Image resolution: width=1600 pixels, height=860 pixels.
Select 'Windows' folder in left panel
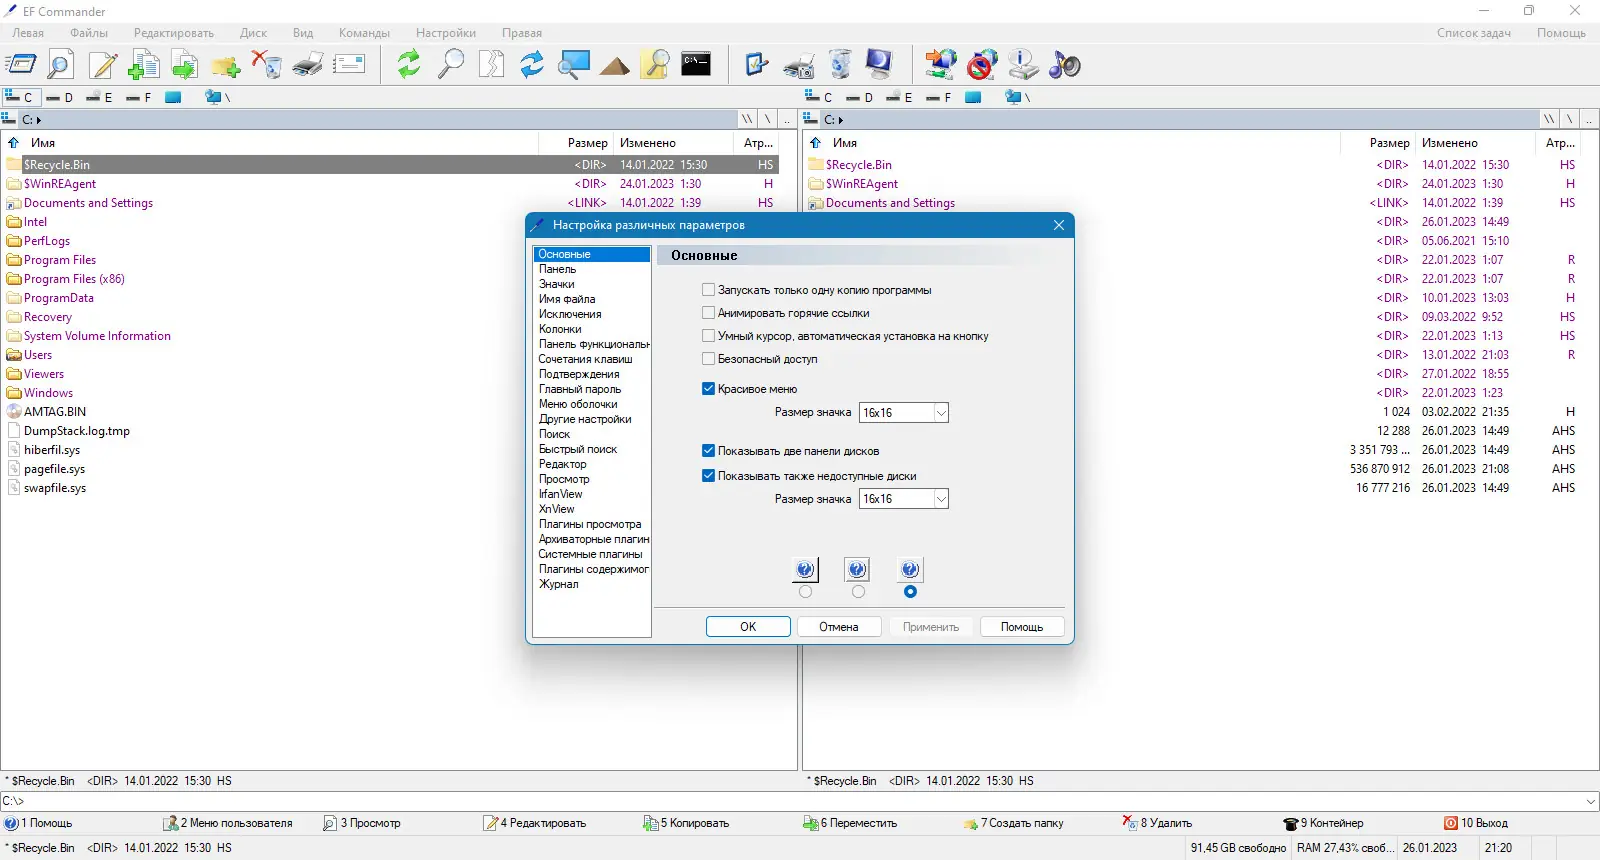pyautogui.click(x=48, y=393)
